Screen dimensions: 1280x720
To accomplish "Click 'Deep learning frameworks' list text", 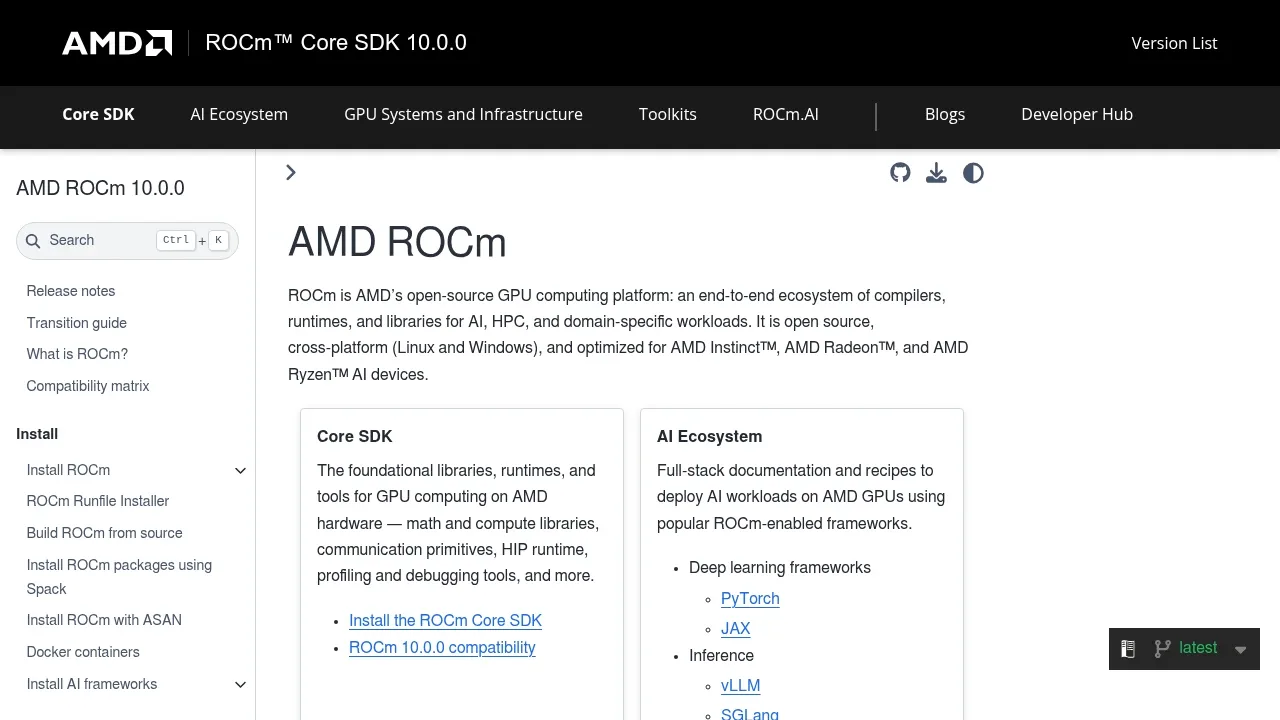I will (x=780, y=568).
